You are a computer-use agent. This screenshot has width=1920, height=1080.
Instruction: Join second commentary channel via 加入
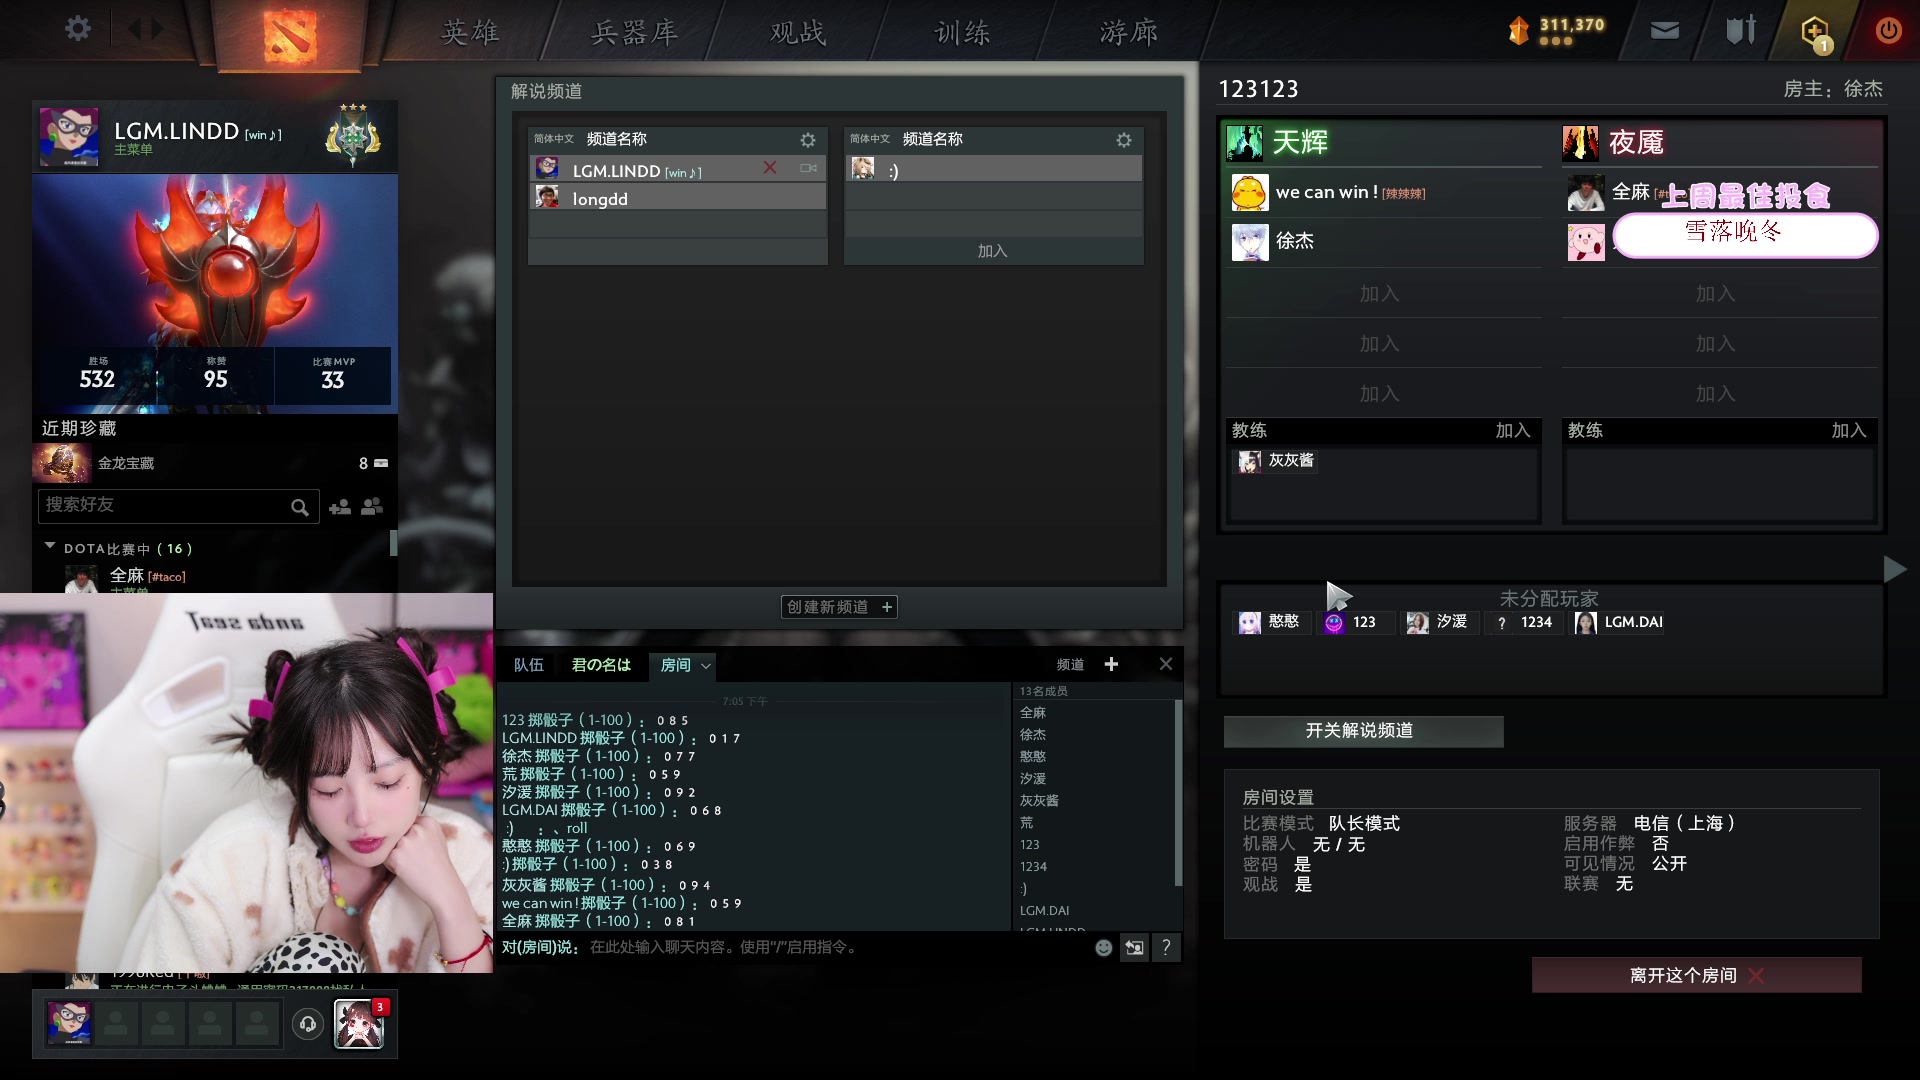coord(993,251)
